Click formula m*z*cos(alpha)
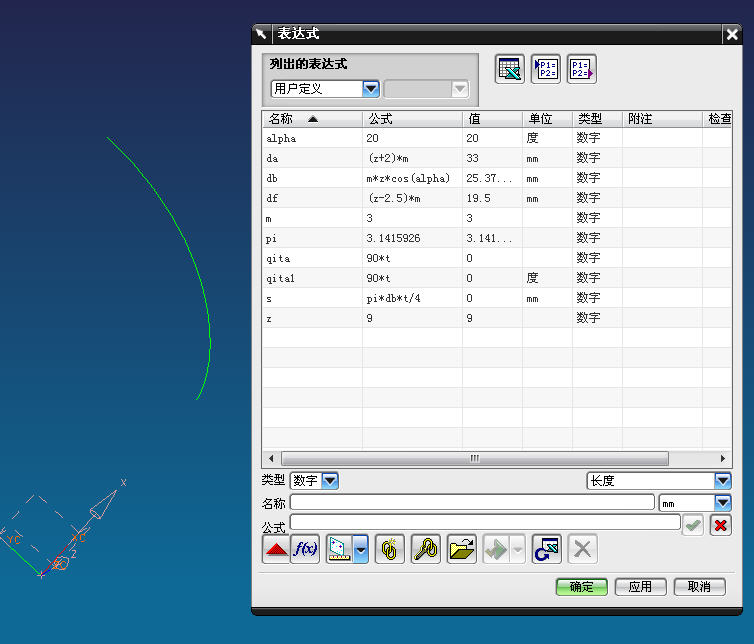Screen dimensions: 754x644 point(408,178)
